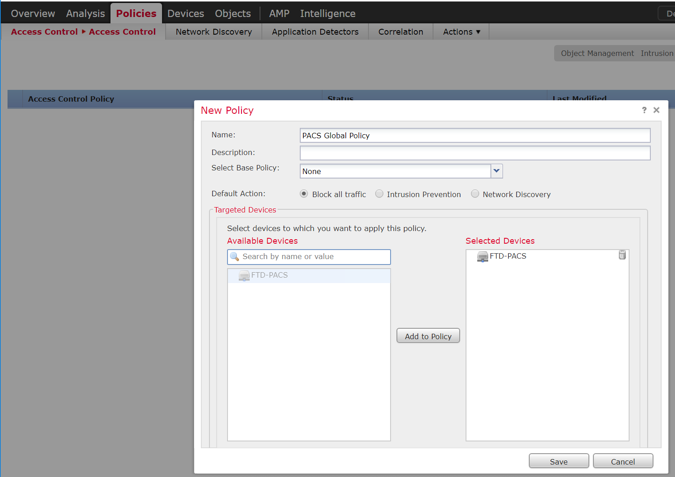
Task: Select FTD-PACS text in Selected Devices list
Action: pyautogui.click(x=508, y=256)
